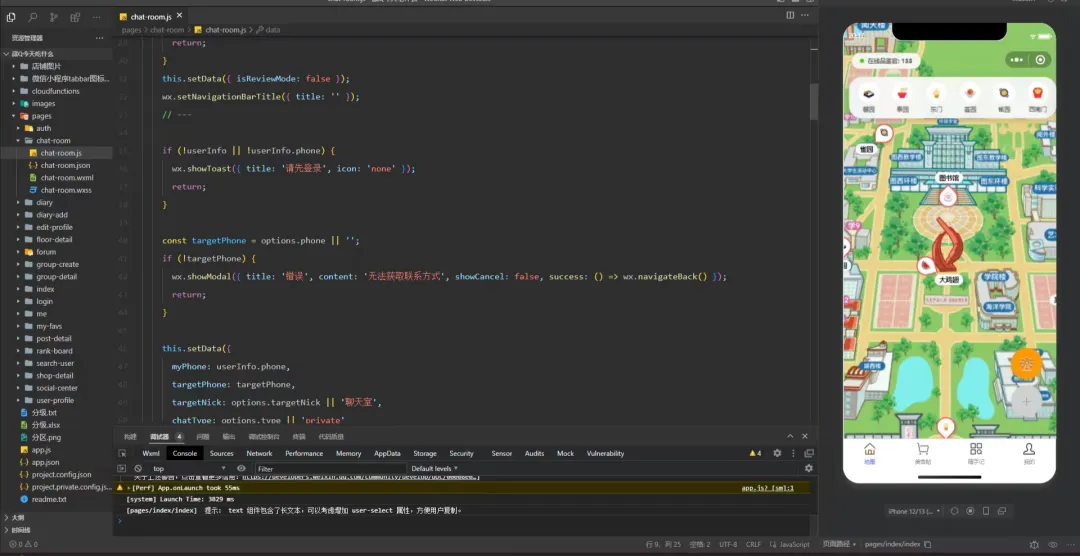The height and width of the screenshot is (556, 1080).
Task: Open the source control icon in activity bar
Action: tap(54, 17)
